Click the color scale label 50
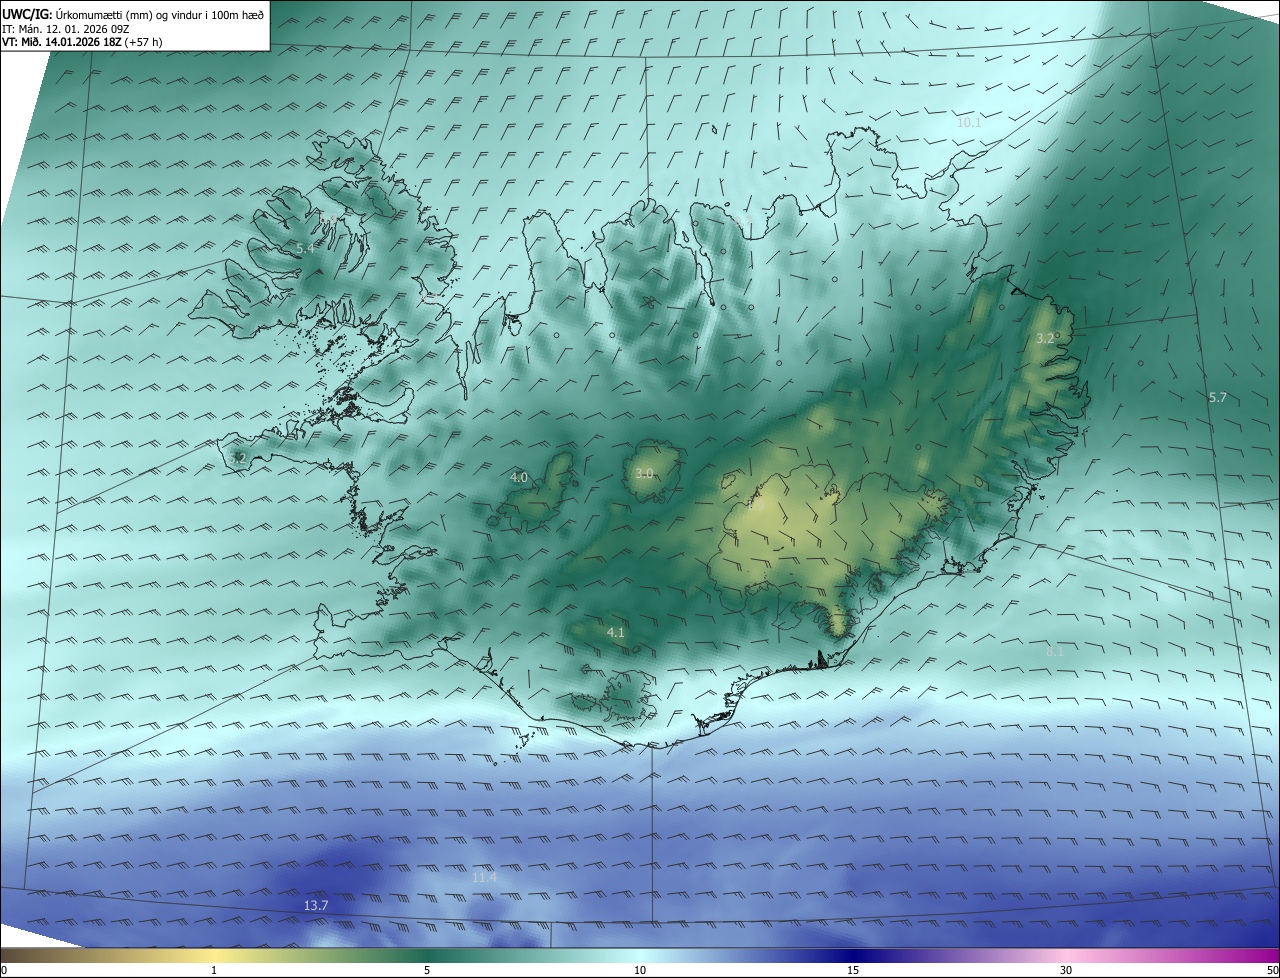The width and height of the screenshot is (1280, 978). coord(1272,970)
